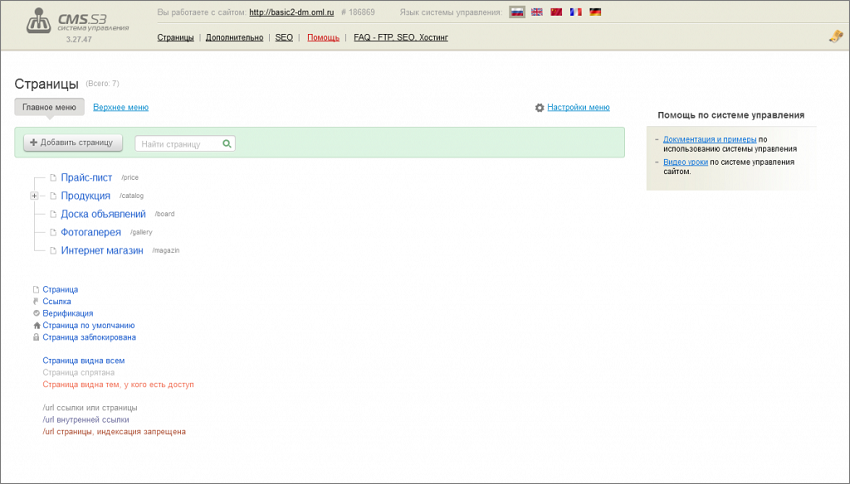Click the legend icon for Ссылка
The image size is (850, 484).
click(x=36, y=301)
